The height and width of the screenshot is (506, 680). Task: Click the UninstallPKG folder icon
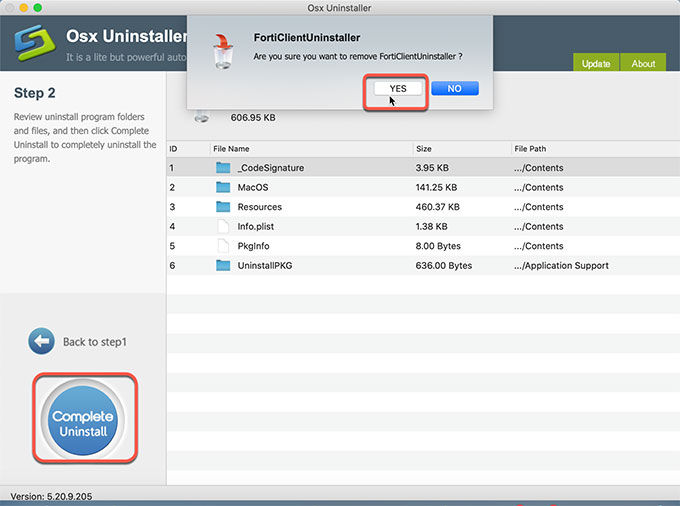click(x=223, y=265)
